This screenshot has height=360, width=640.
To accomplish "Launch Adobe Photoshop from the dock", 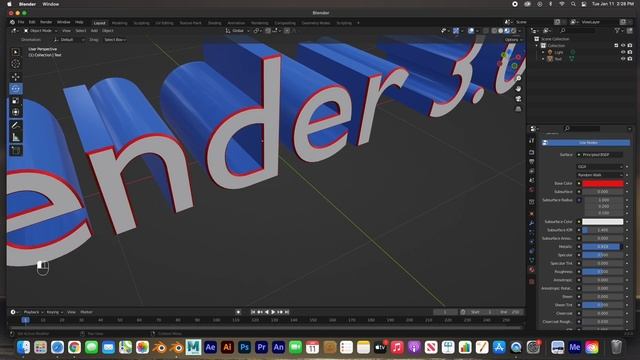I will [x=244, y=347].
